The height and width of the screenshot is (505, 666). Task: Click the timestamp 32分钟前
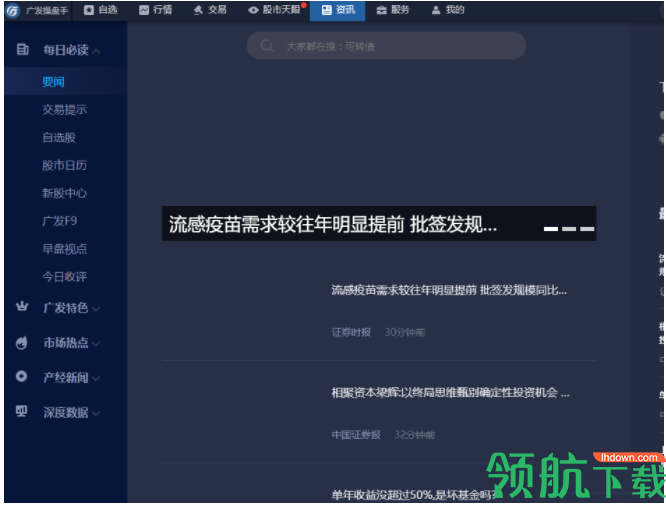(415, 435)
